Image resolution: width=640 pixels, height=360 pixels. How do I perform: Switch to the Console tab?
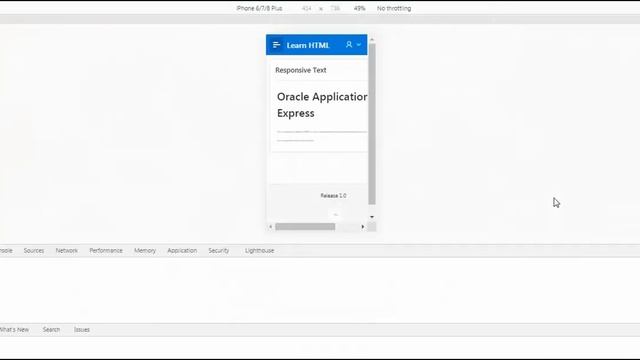click(6, 251)
